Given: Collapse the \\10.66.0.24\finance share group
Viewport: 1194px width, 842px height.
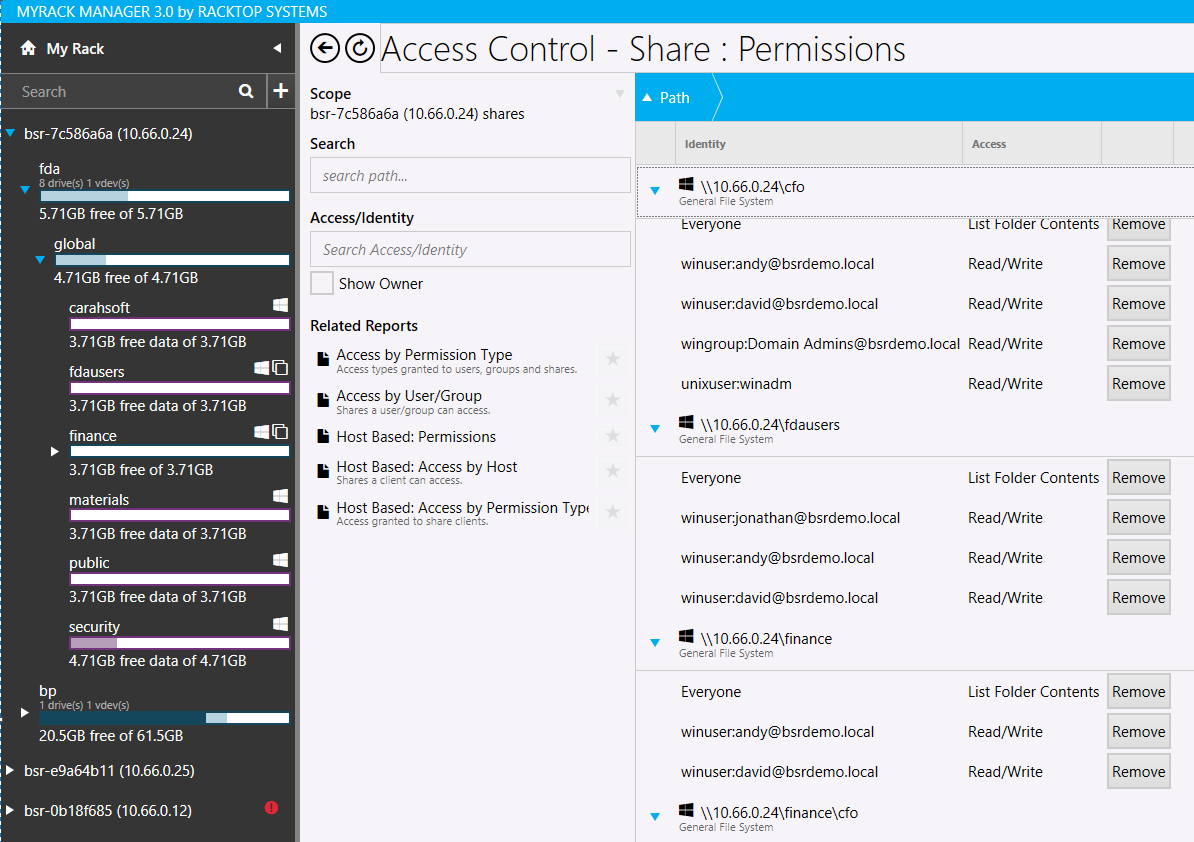Looking at the screenshot, I should point(655,643).
